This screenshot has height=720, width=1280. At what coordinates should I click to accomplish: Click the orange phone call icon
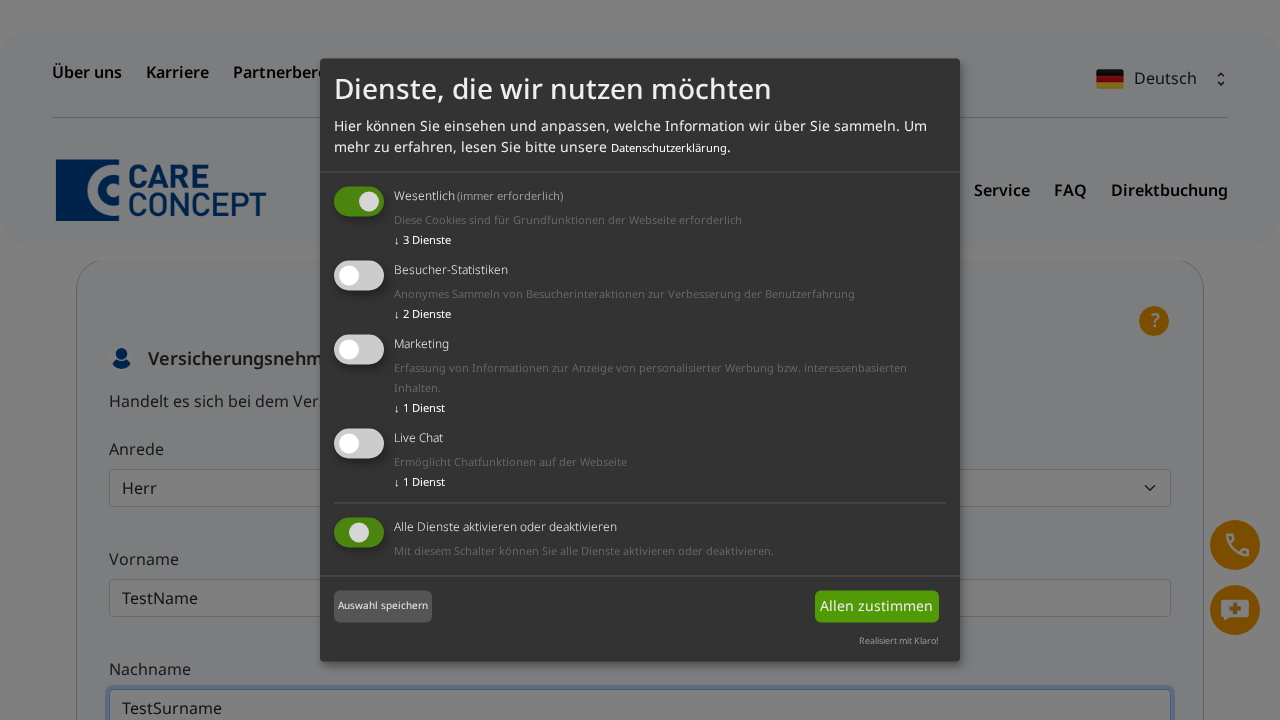(x=1235, y=545)
